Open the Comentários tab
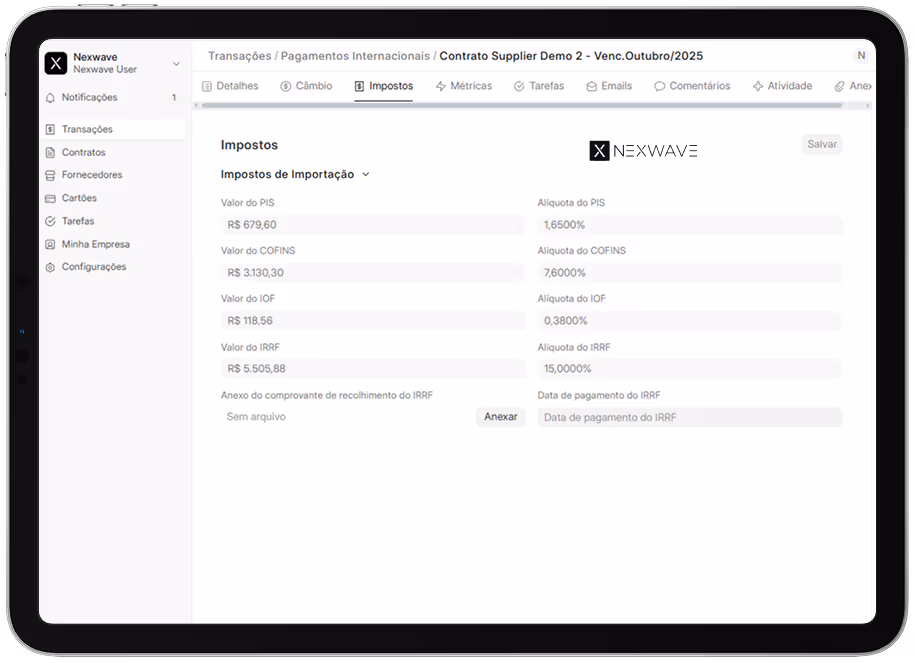The width and height of the screenshot is (915, 663). (692, 86)
